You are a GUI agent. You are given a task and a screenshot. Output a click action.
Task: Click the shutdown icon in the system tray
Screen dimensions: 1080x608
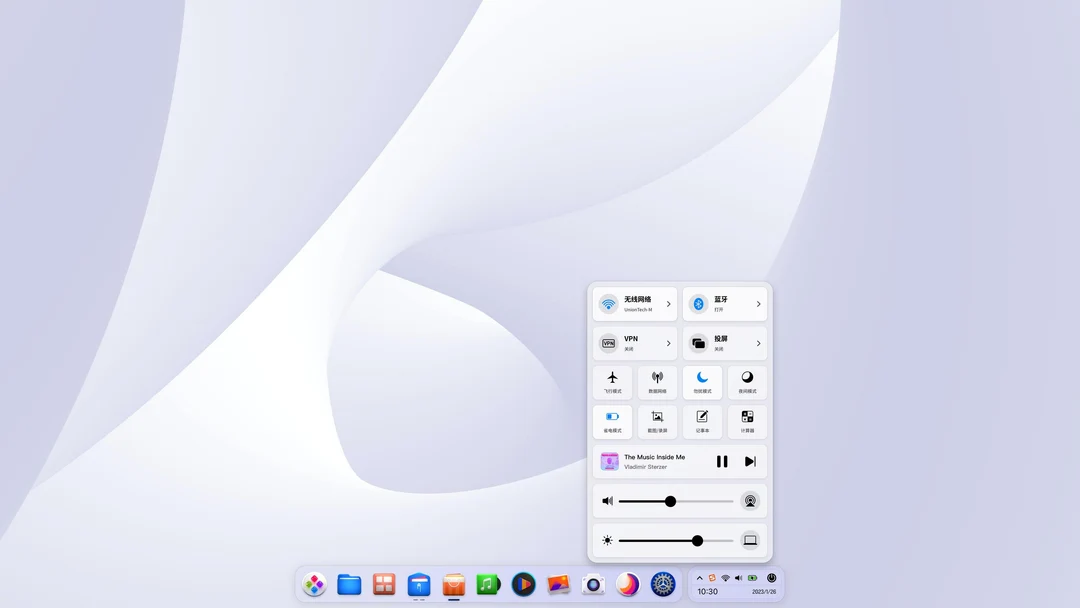pos(770,578)
